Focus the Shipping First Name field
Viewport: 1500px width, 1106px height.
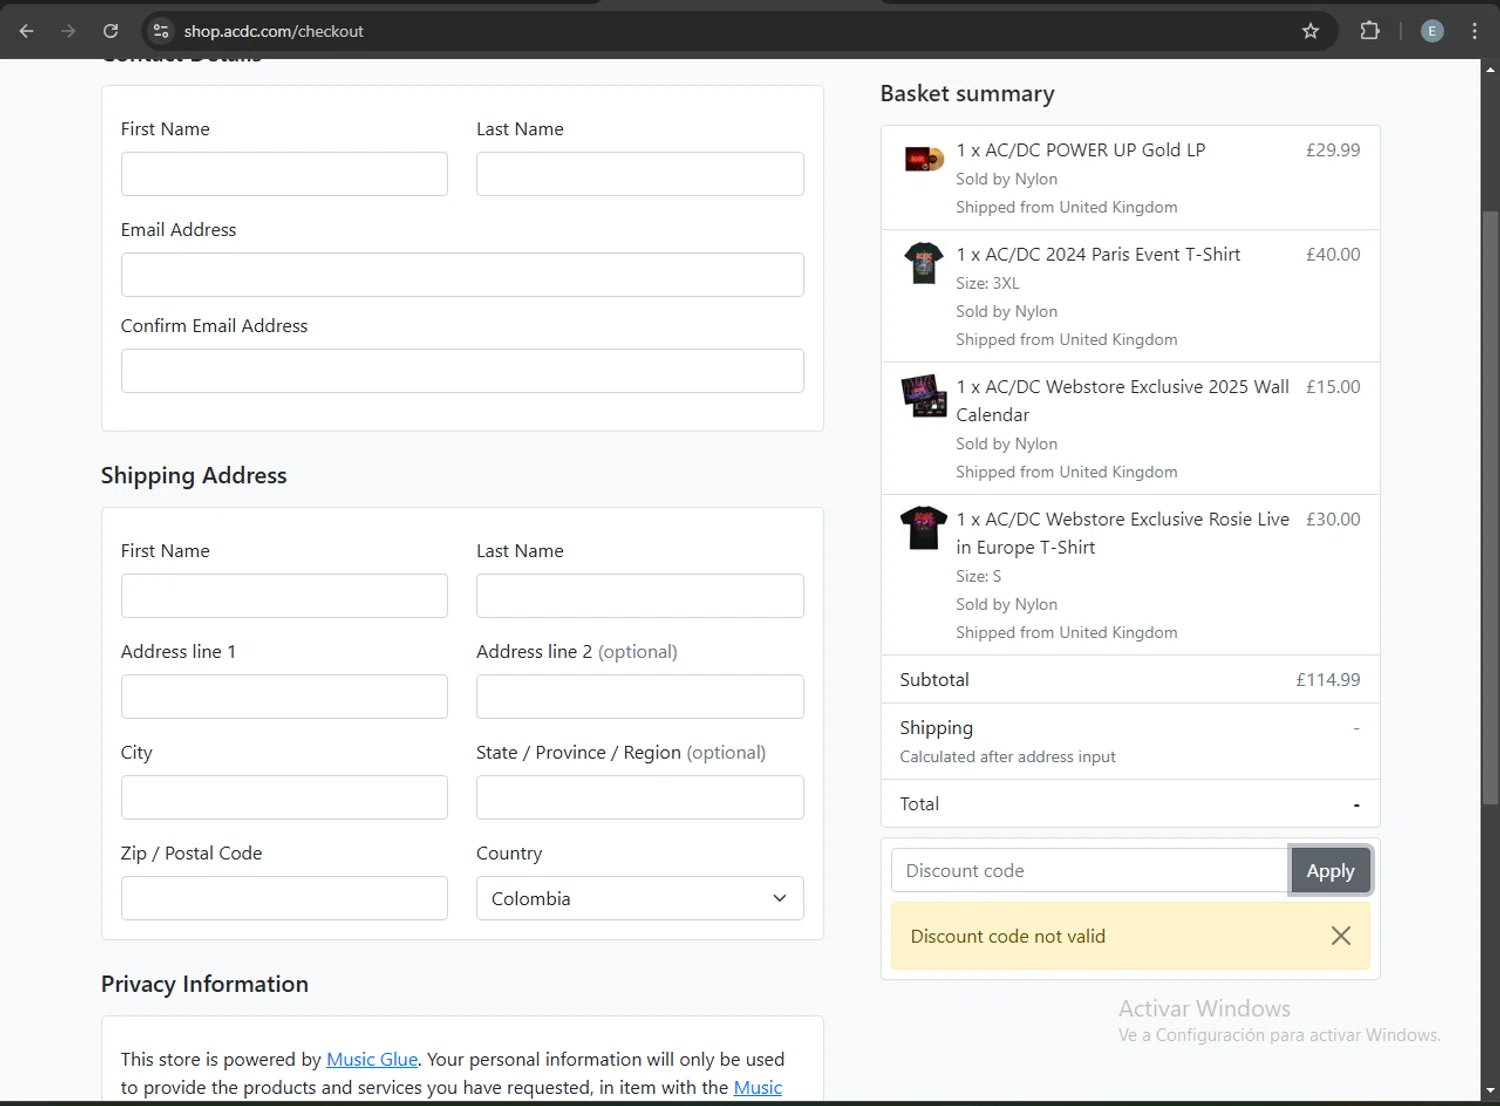click(x=284, y=596)
